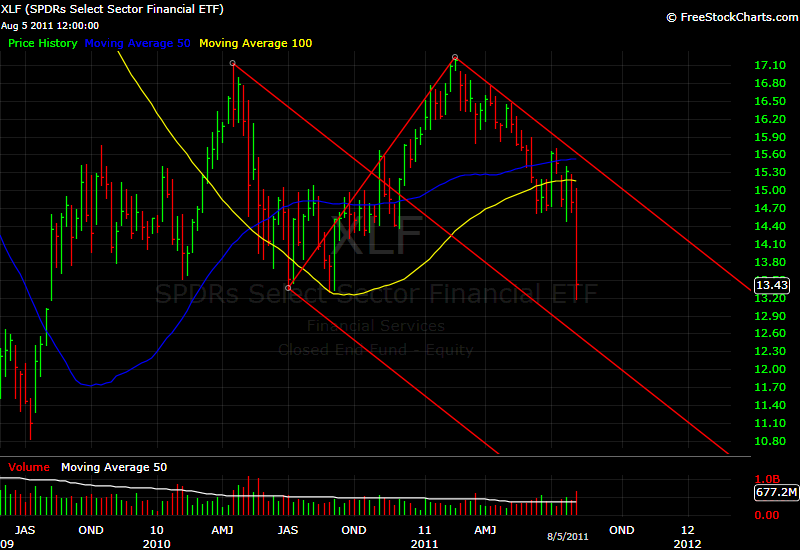Click the 15.60 price axis label
Image resolution: width=800 pixels, height=550 pixels.
770,154
